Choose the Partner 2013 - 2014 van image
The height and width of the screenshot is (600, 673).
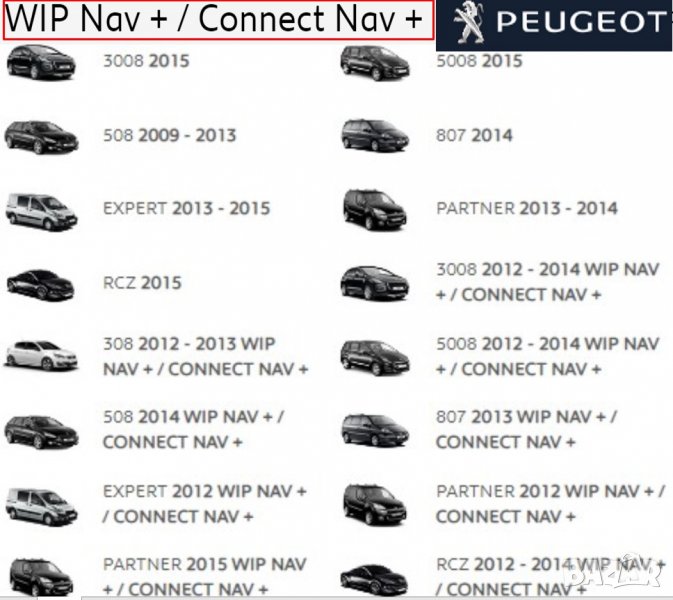pos(375,210)
